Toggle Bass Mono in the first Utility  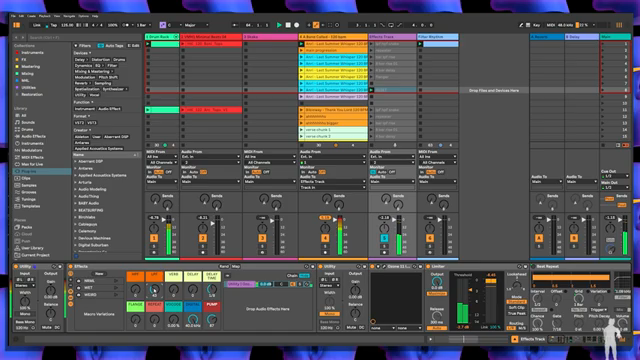click(x=25, y=322)
